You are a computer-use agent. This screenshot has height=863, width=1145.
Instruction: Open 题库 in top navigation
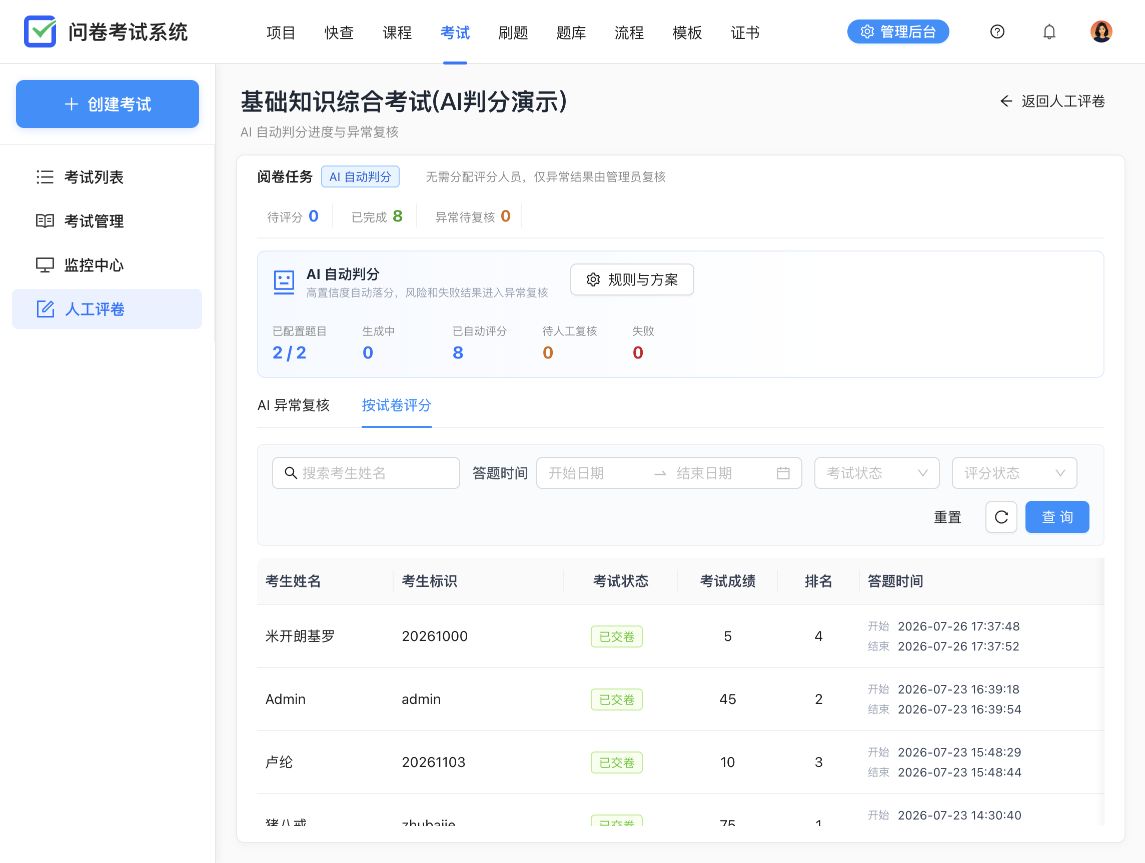click(x=571, y=33)
